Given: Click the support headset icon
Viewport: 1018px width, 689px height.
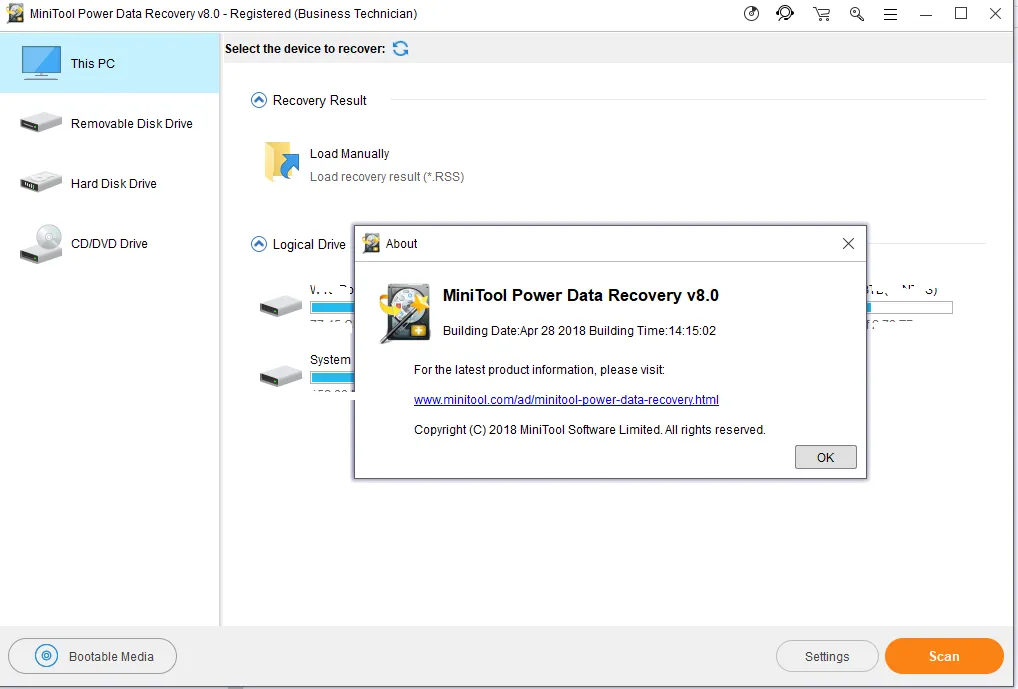Looking at the screenshot, I should click(x=785, y=13).
